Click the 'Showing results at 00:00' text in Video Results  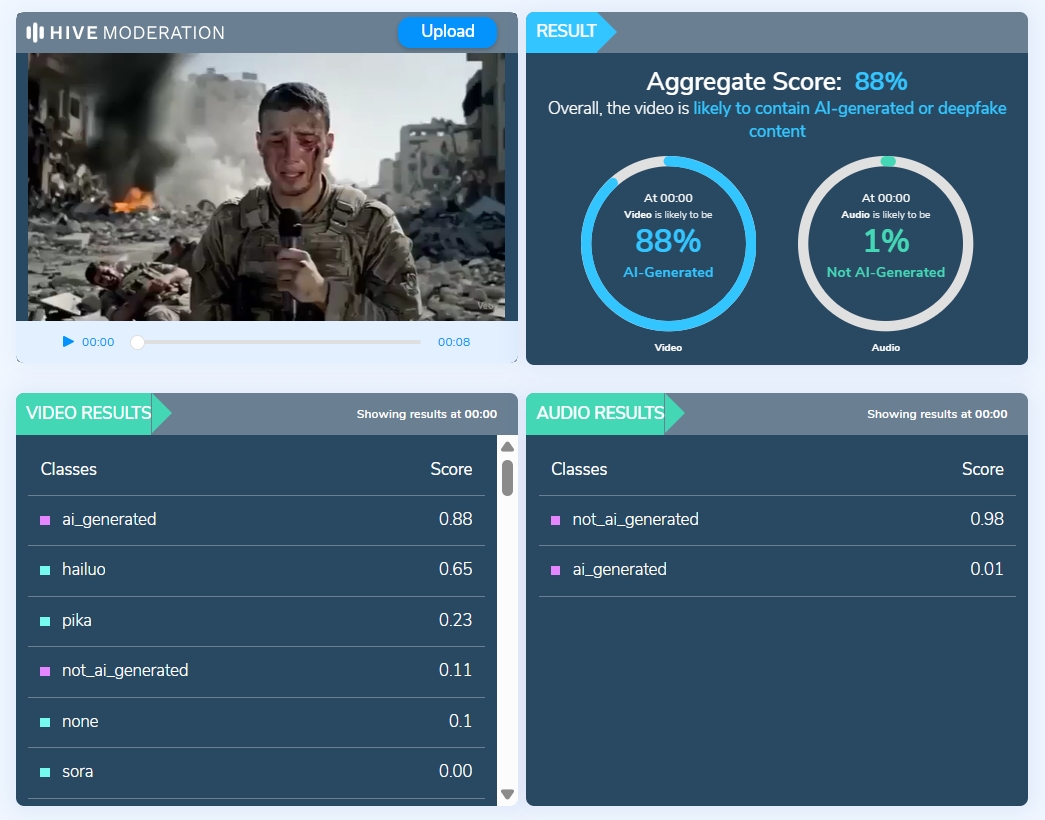[427, 414]
